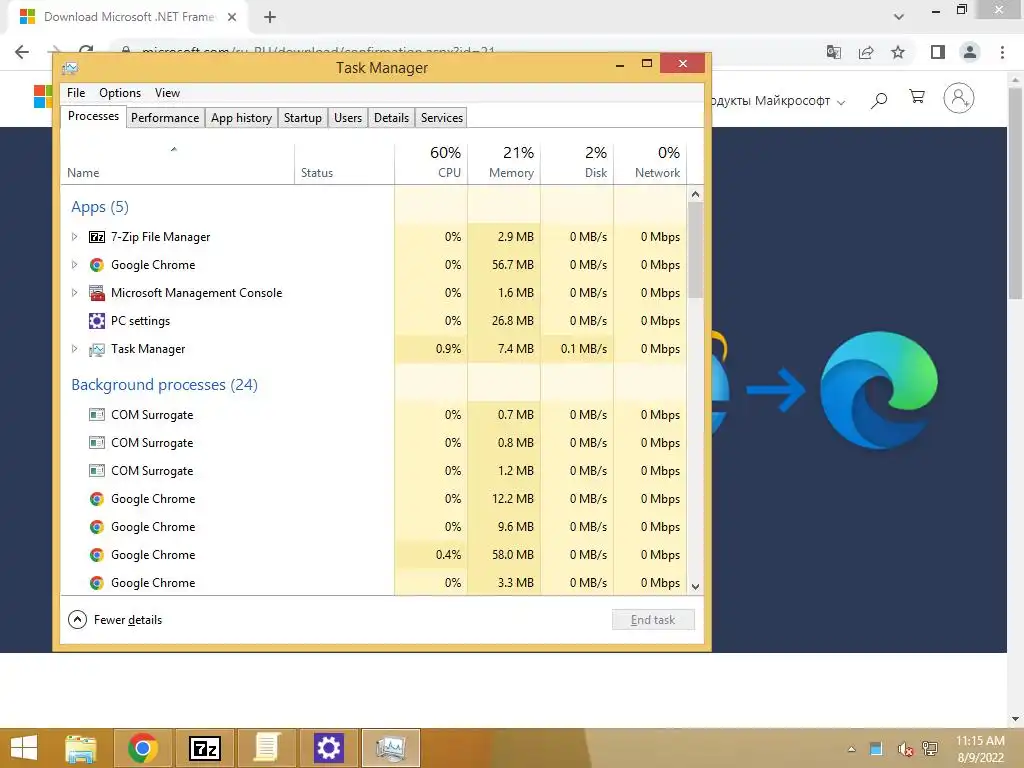Expand Microsoft Management Console row
The width and height of the screenshot is (1024, 768).
pyautogui.click(x=74, y=293)
